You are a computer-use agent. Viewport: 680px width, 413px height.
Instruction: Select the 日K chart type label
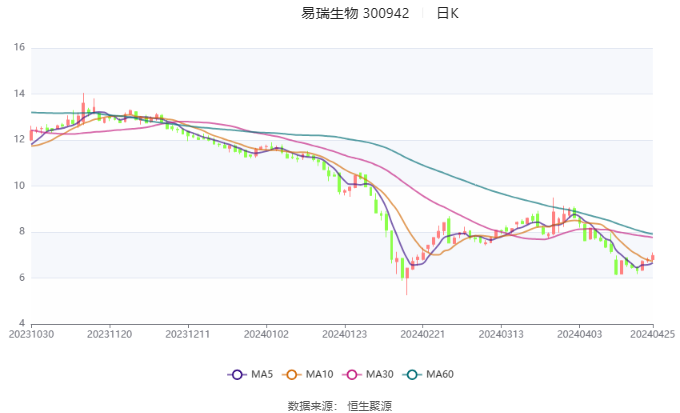click(448, 13)
